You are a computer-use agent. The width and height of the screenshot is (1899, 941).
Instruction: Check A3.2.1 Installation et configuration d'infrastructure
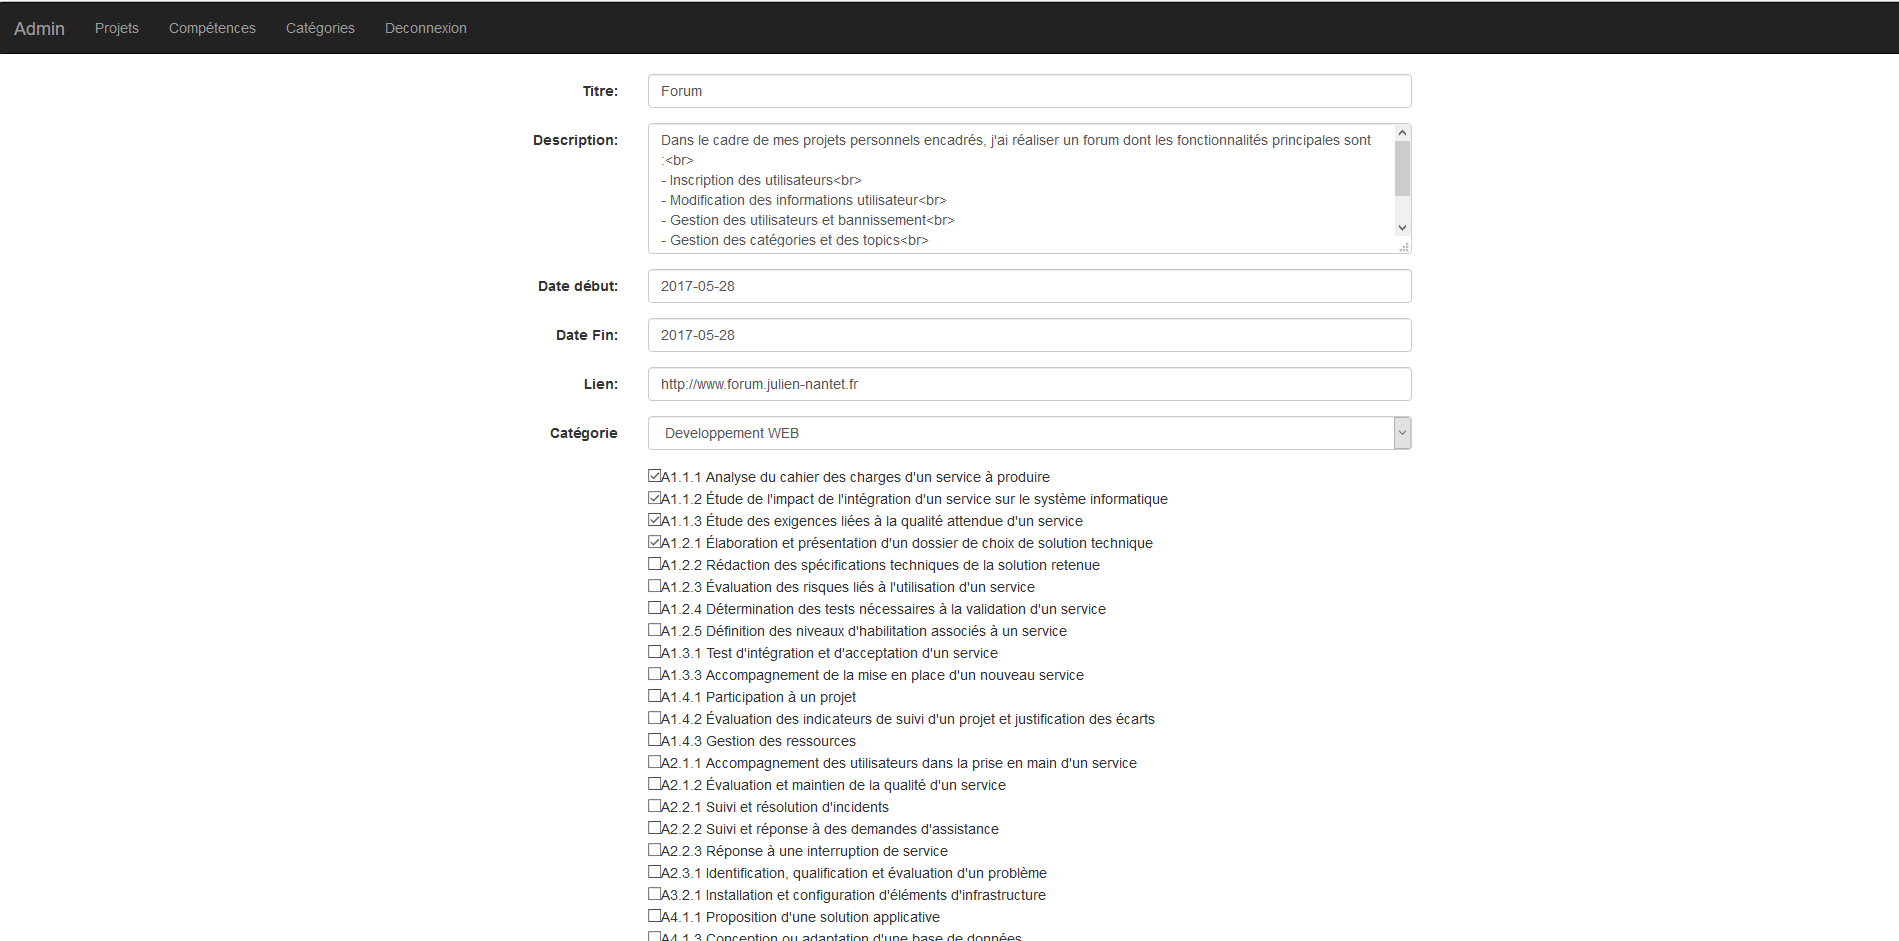(654, 894)
